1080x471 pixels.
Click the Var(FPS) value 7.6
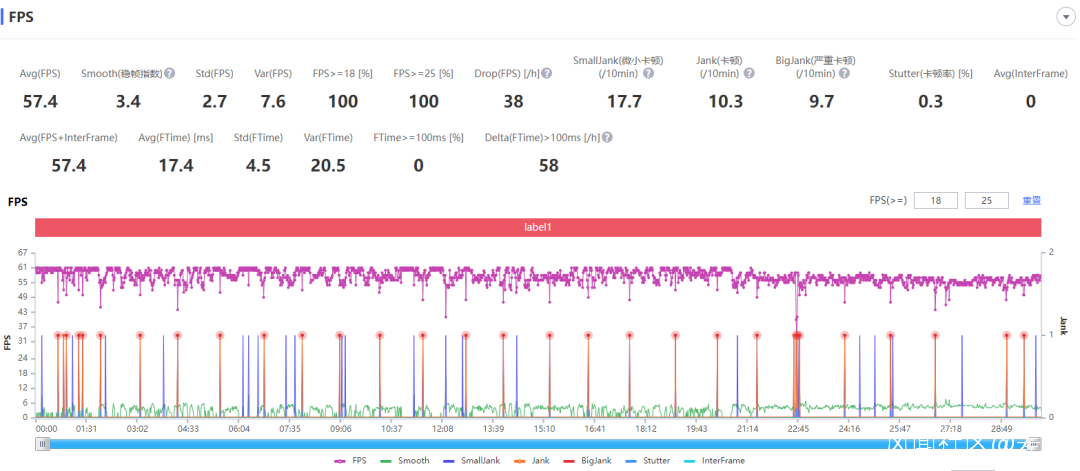(273, 102)
